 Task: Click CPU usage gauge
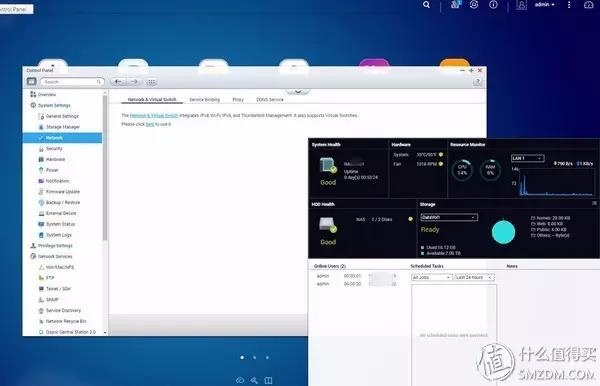click(x=462, y=170)
